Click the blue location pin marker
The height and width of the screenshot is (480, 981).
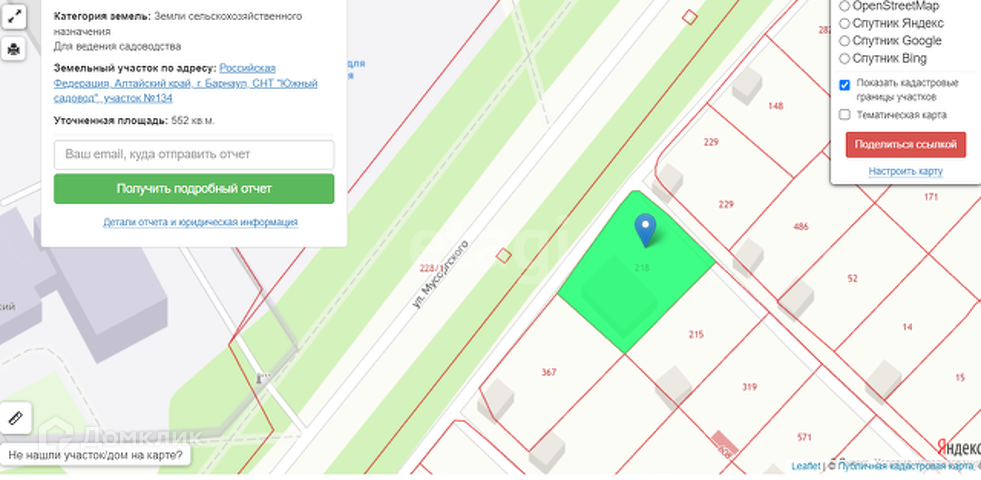click(x=645, y=230)
